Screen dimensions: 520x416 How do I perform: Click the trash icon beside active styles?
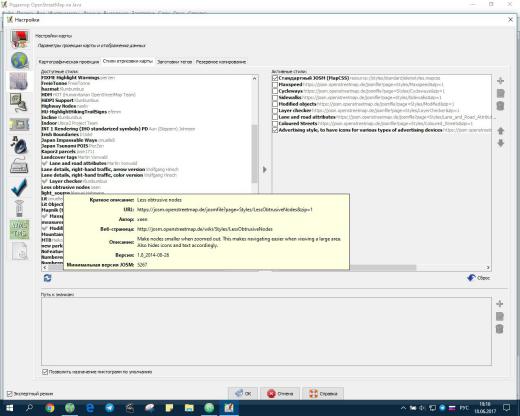(x=500, y=106)
